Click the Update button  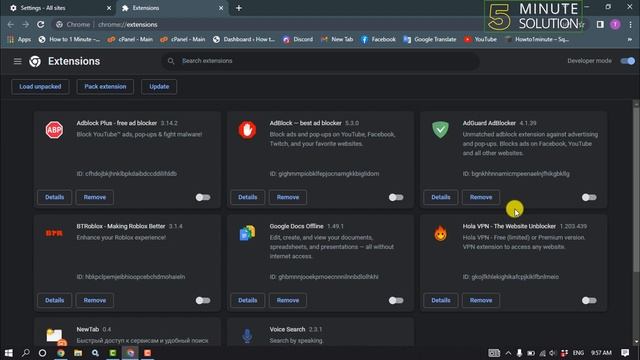click(159, 87)
